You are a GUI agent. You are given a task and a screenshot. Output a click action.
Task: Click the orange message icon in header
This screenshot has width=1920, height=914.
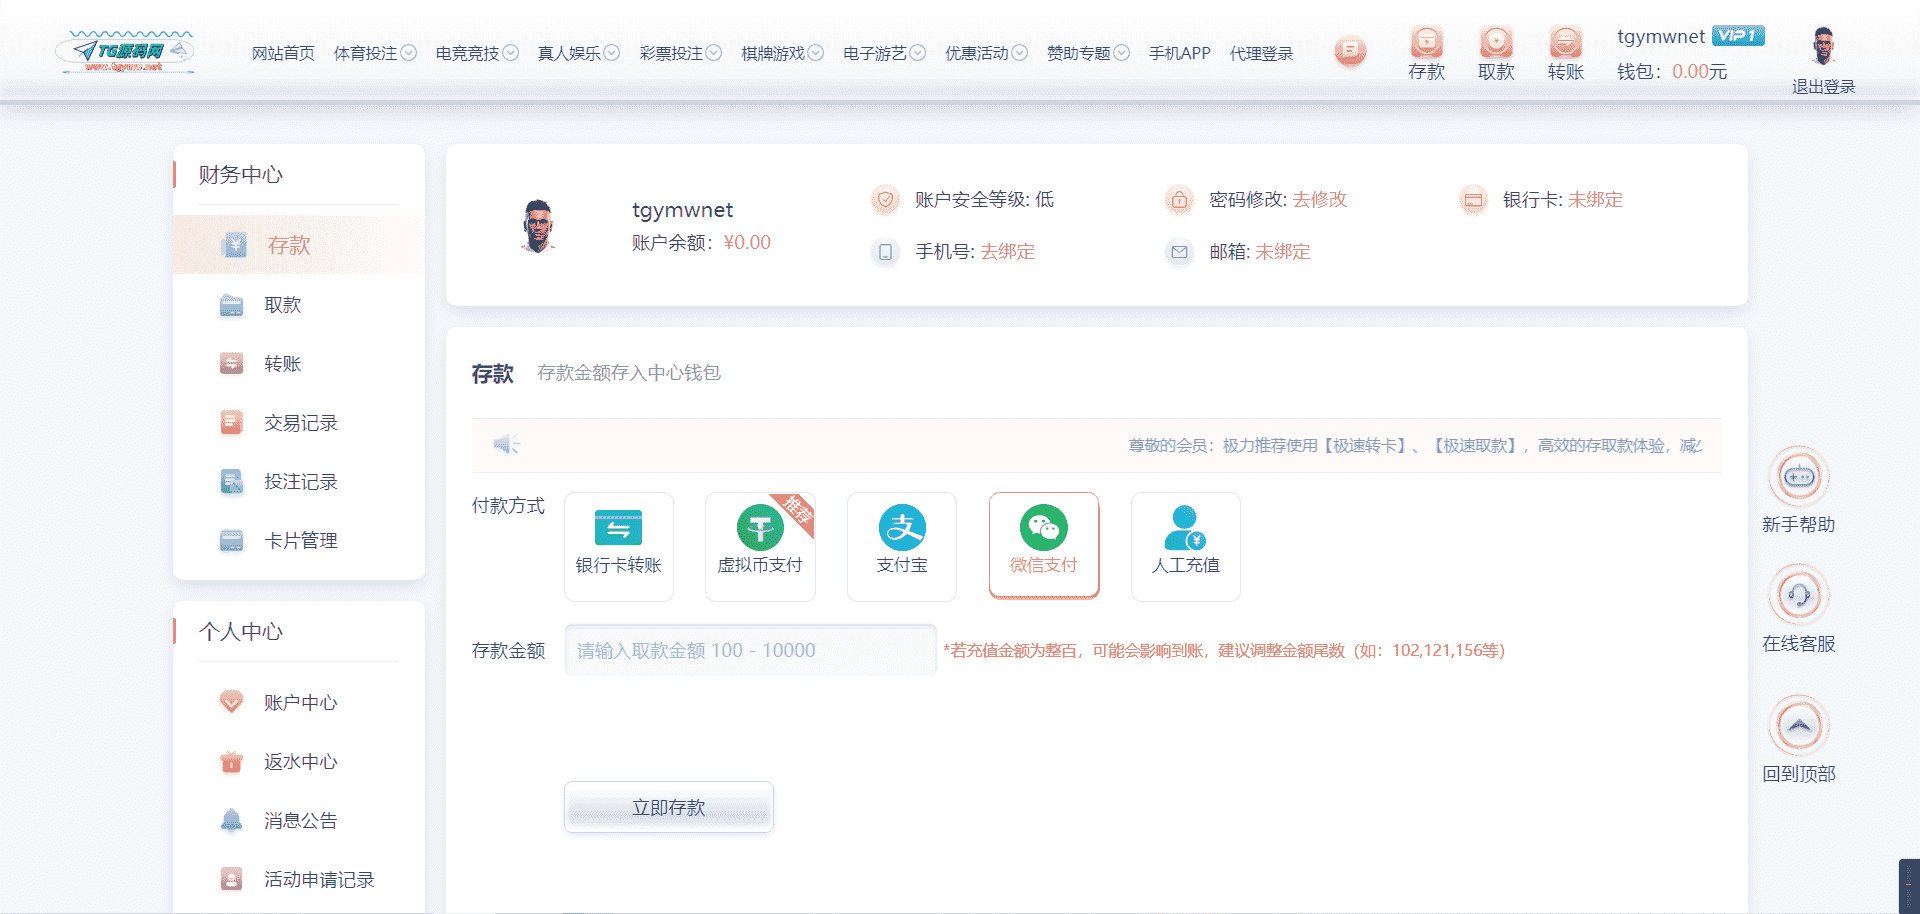[x=1350, y=51]
